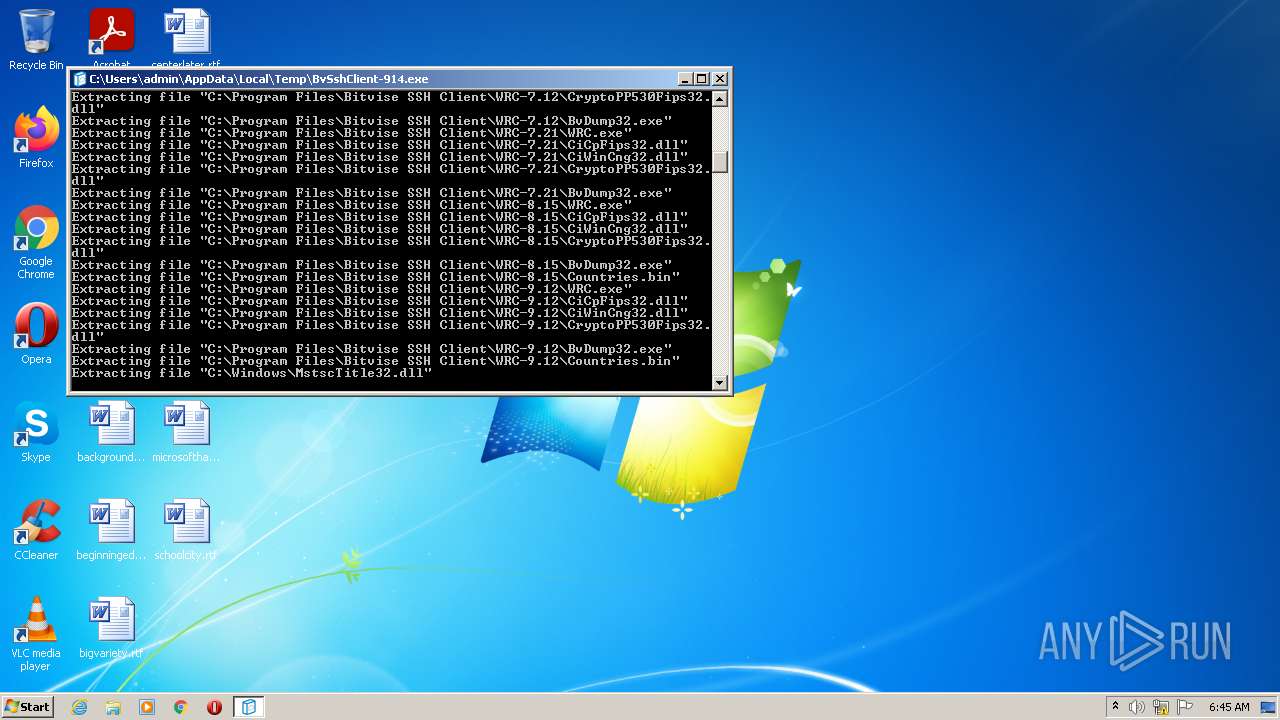Image resolution: width=1280 pixels, height=720 pixels.
Task: Open the Acrobat Reader desktop shortcut
Action: [x=111, y=38]
